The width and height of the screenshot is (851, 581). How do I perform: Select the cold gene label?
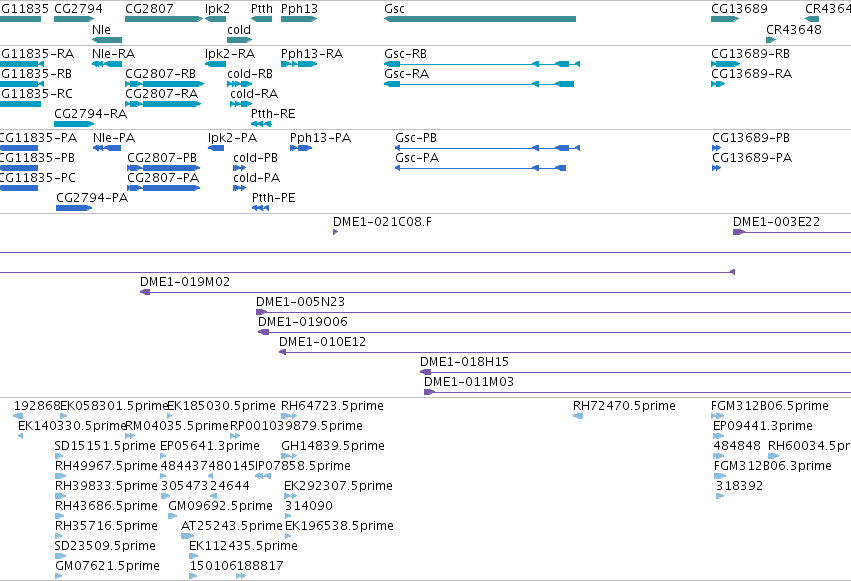coord(239,30)
